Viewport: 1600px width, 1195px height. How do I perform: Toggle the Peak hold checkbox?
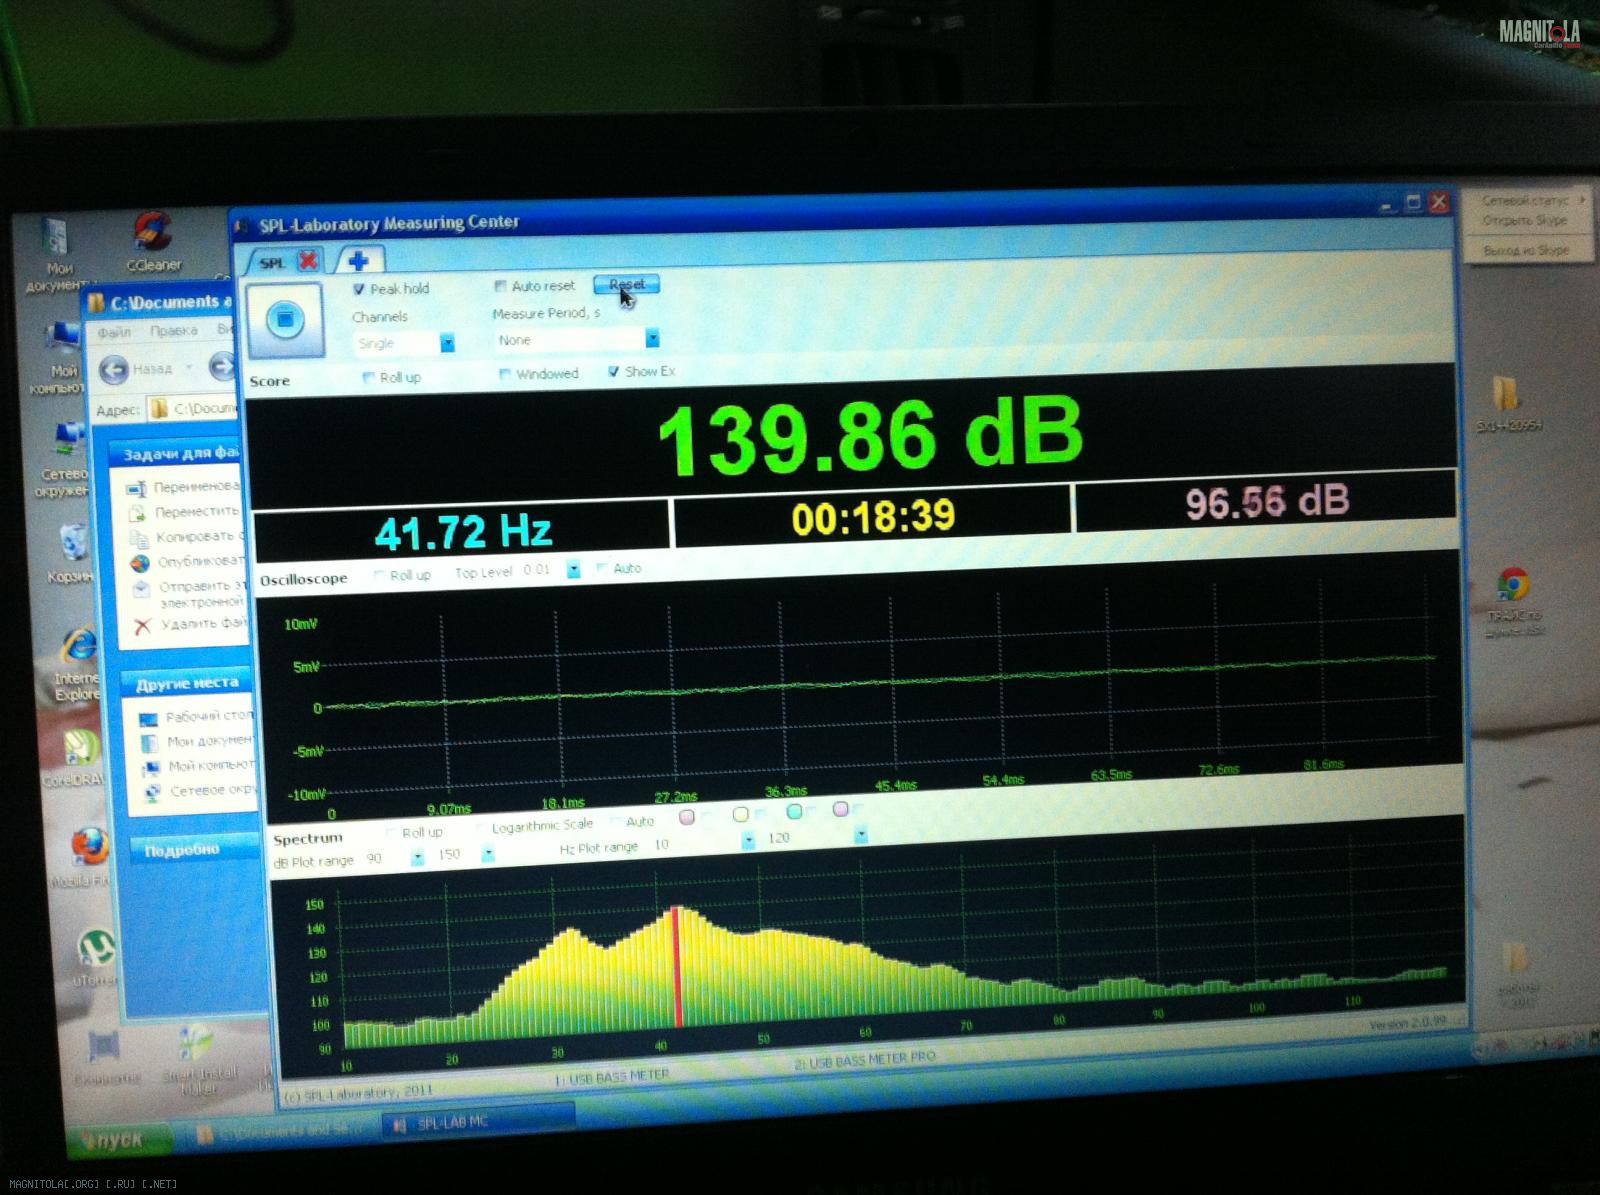359,289
